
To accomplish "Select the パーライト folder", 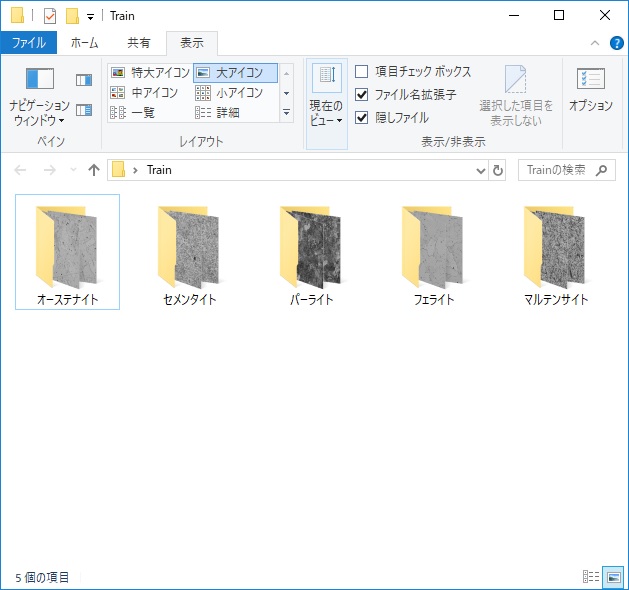I will 311,256.
